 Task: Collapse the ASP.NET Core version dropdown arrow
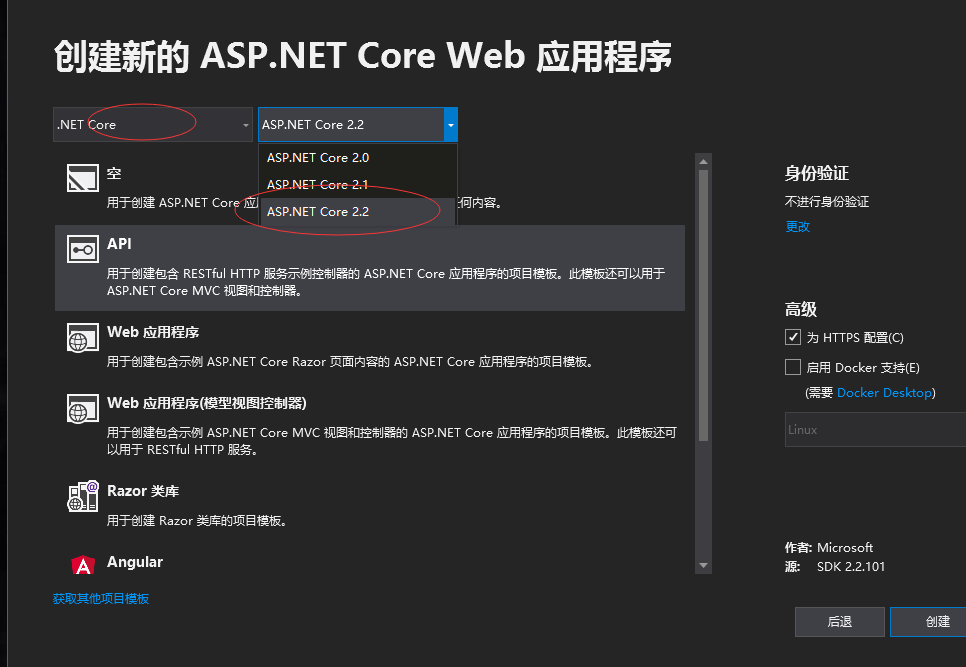pos(451,125)
